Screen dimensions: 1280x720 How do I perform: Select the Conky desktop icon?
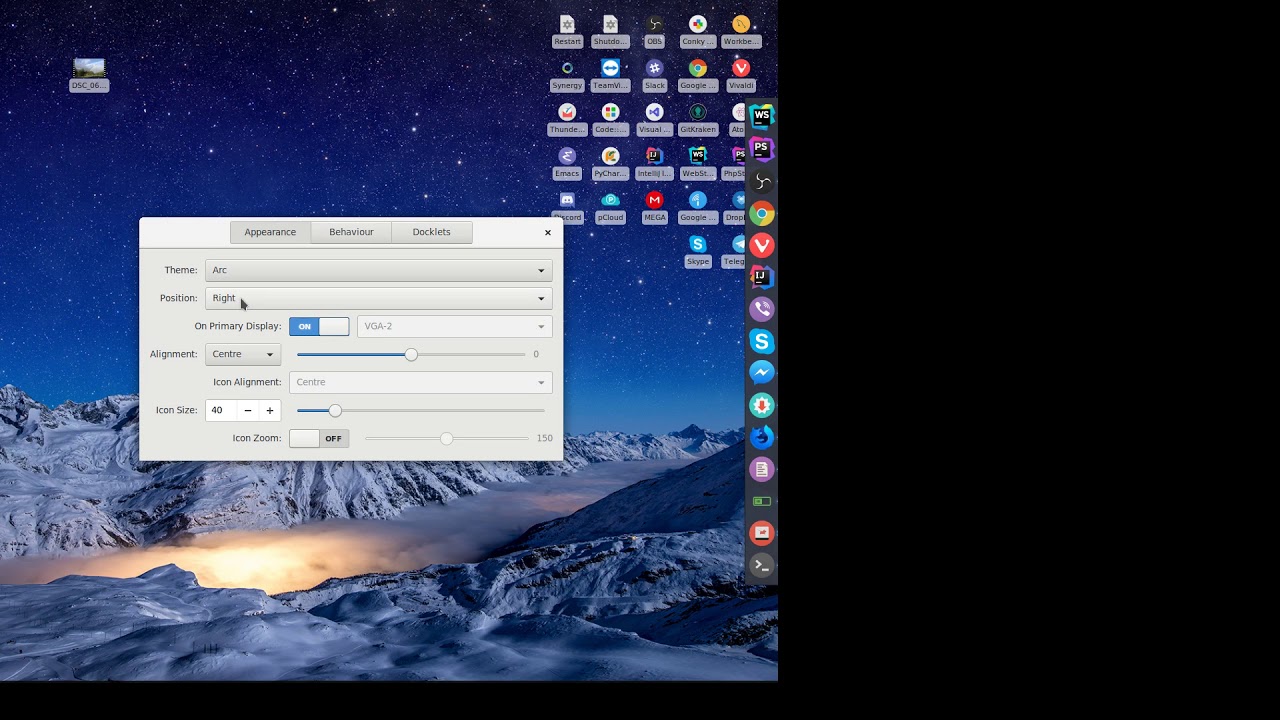click(698, 31)
